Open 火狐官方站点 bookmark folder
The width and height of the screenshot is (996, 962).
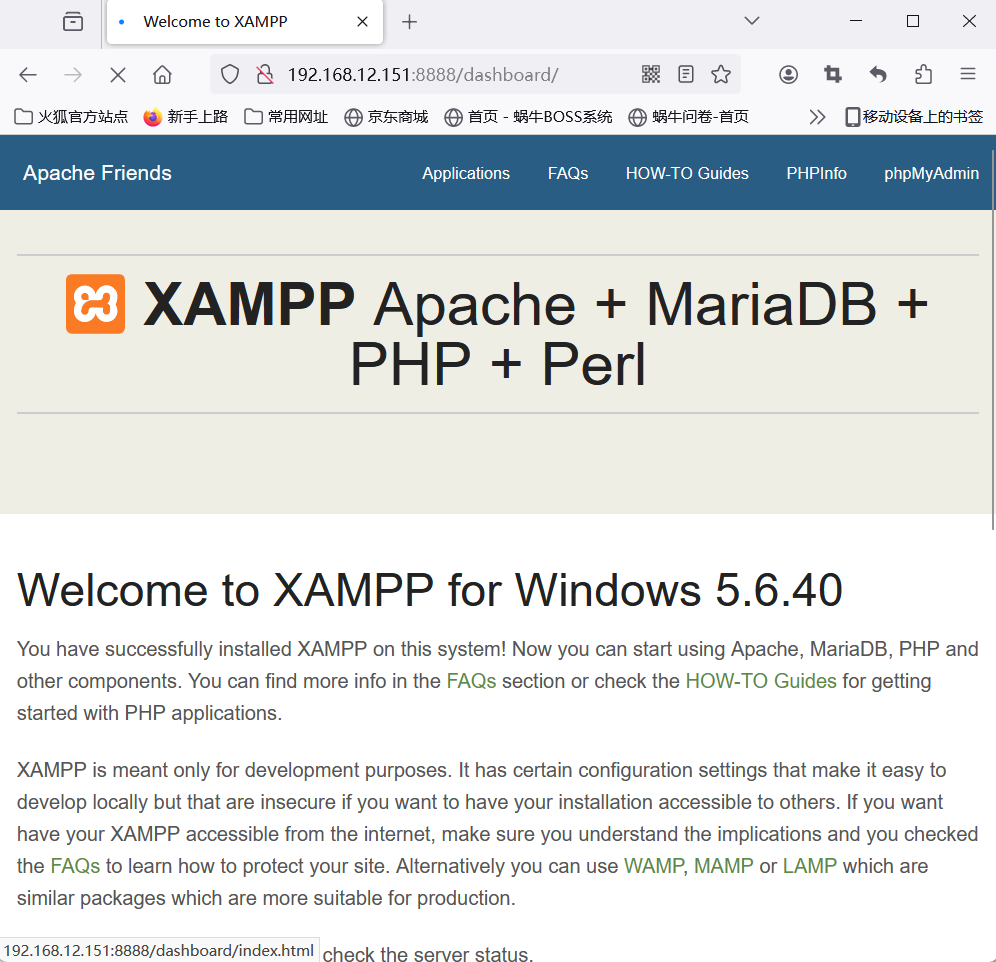(71, 117)
